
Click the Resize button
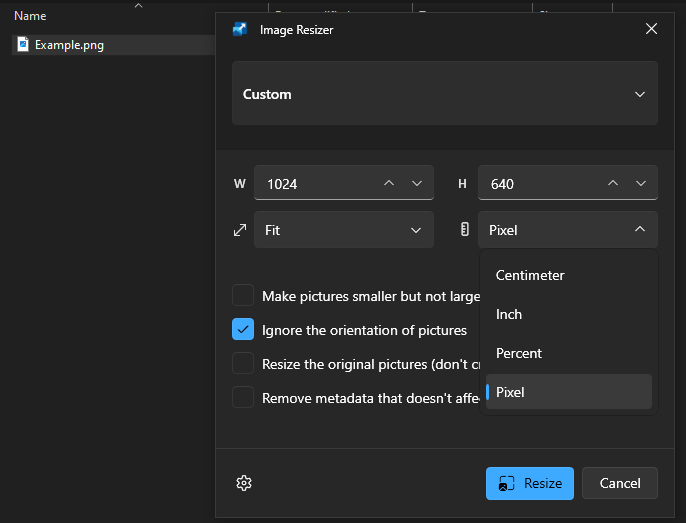coord(530,483)
